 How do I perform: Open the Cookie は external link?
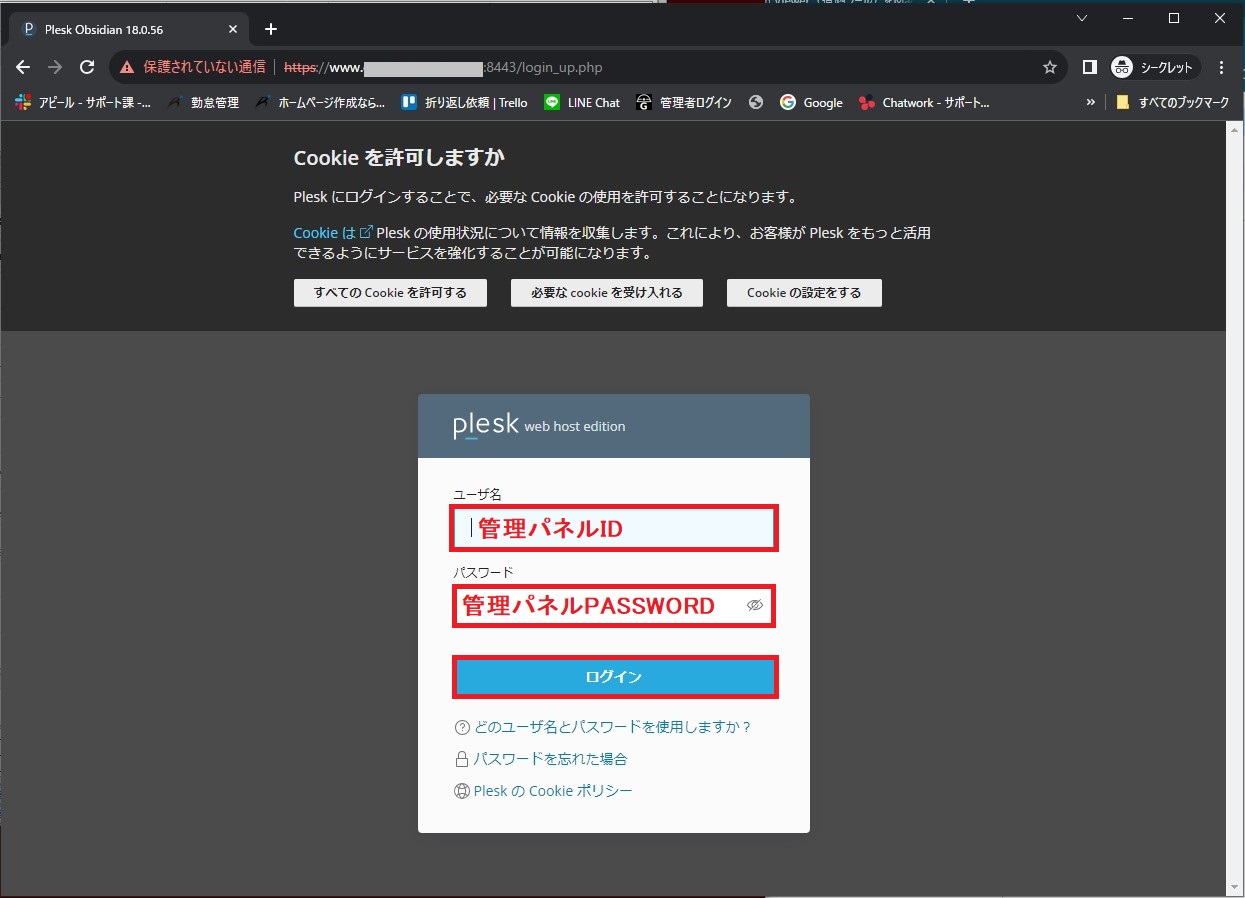tap(333, 233)
